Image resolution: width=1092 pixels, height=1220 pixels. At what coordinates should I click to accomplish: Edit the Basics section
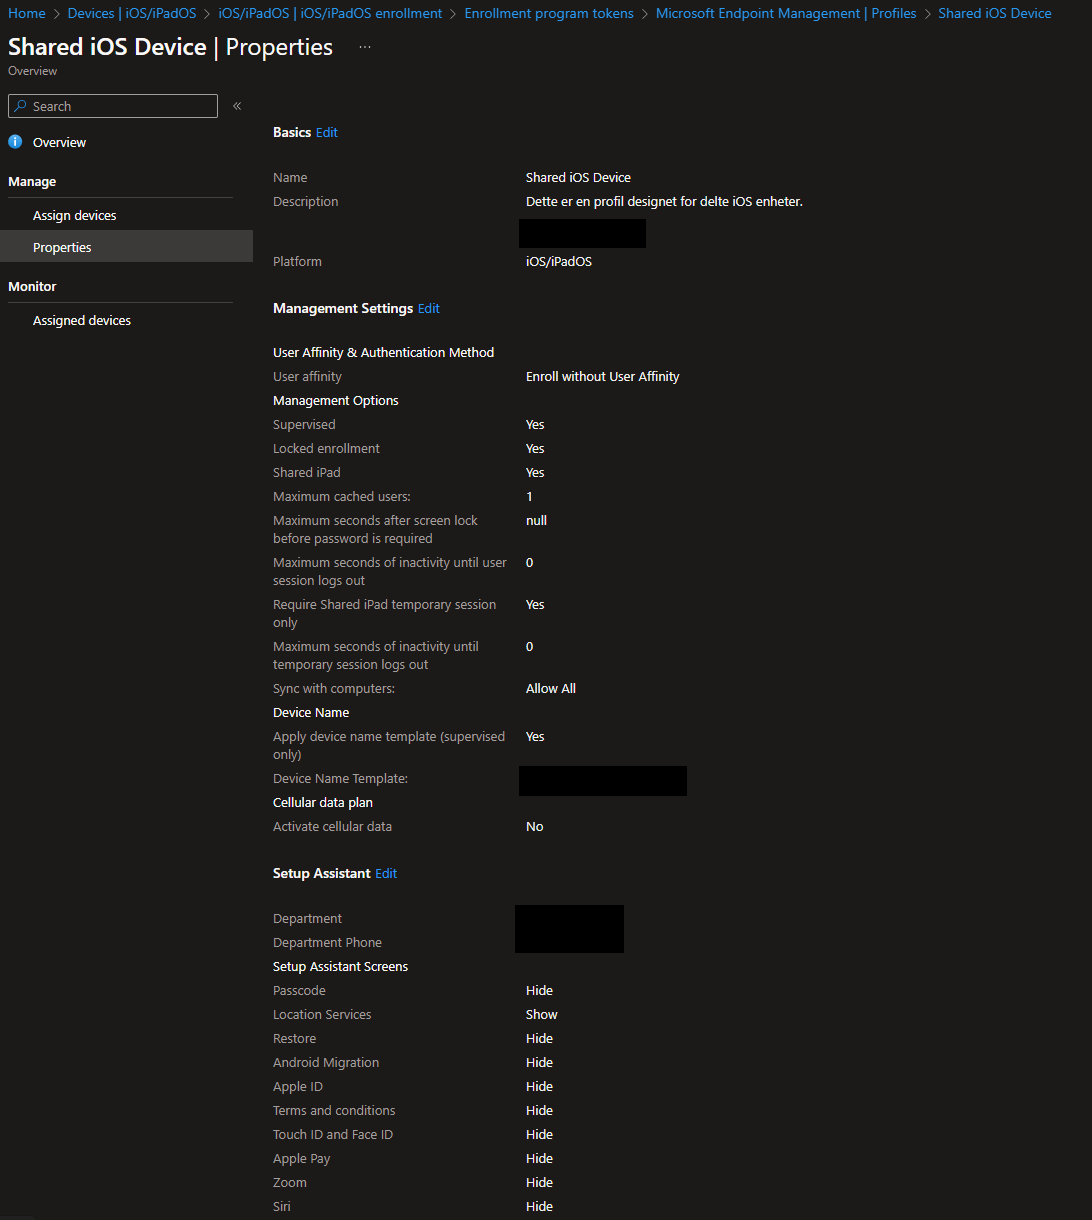click(326, 132)
